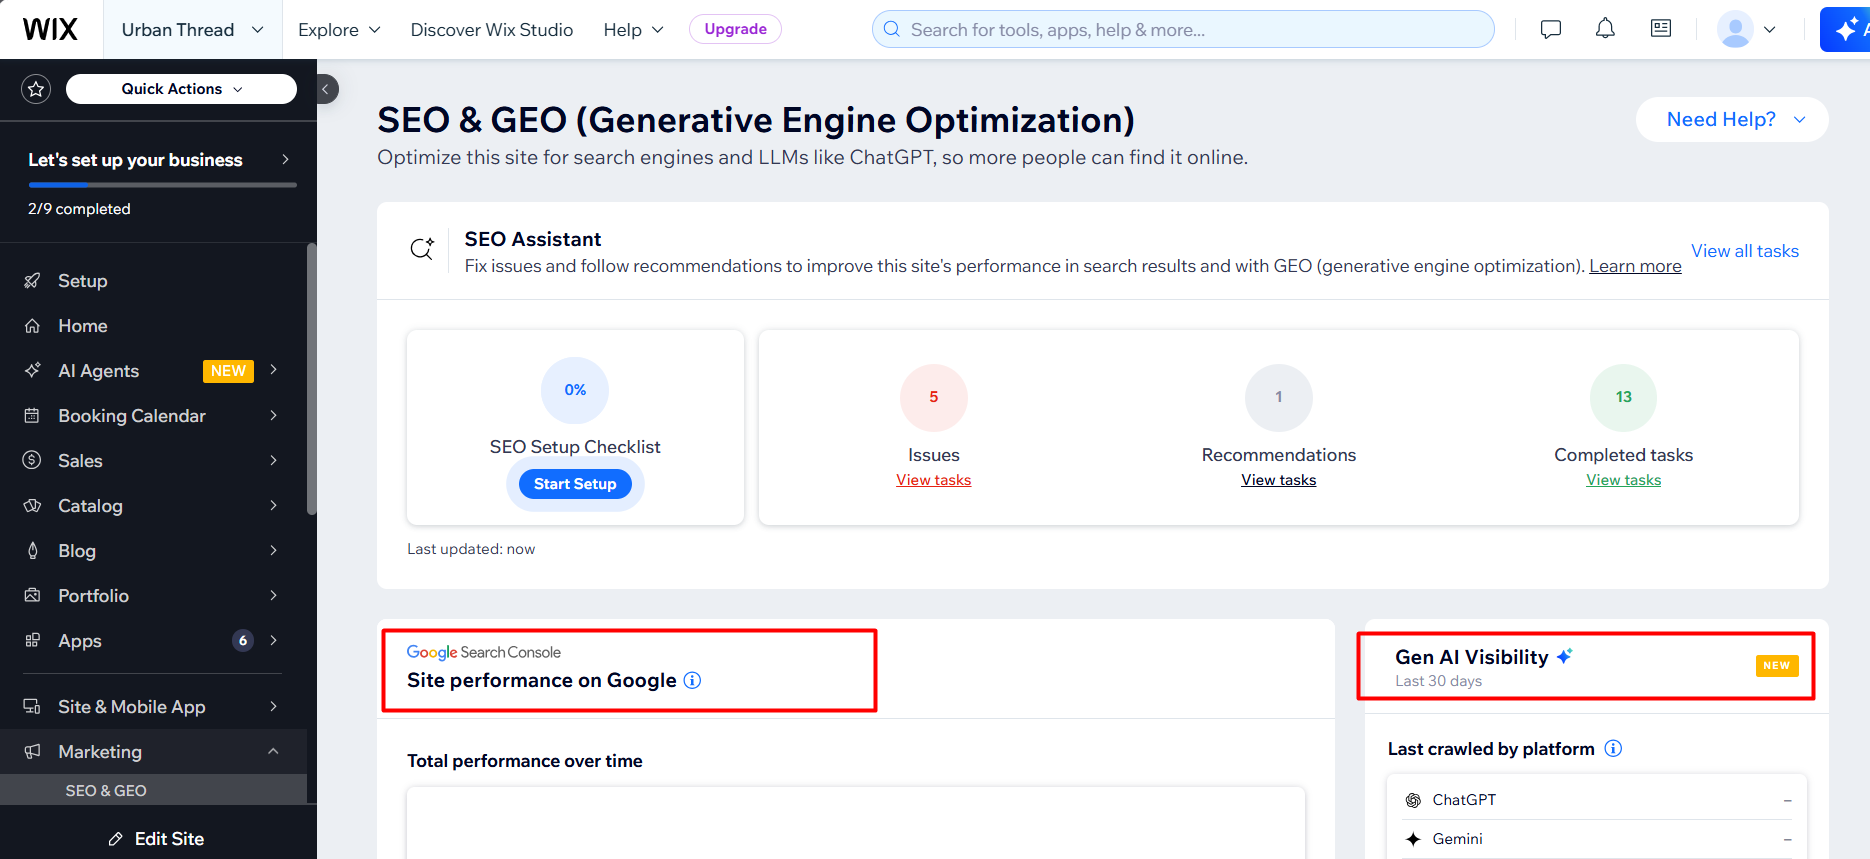Image resolution: width=1870 pixels, height=859 pixels.
Task: Open the Catalog menu item
Action: [154, 505]
